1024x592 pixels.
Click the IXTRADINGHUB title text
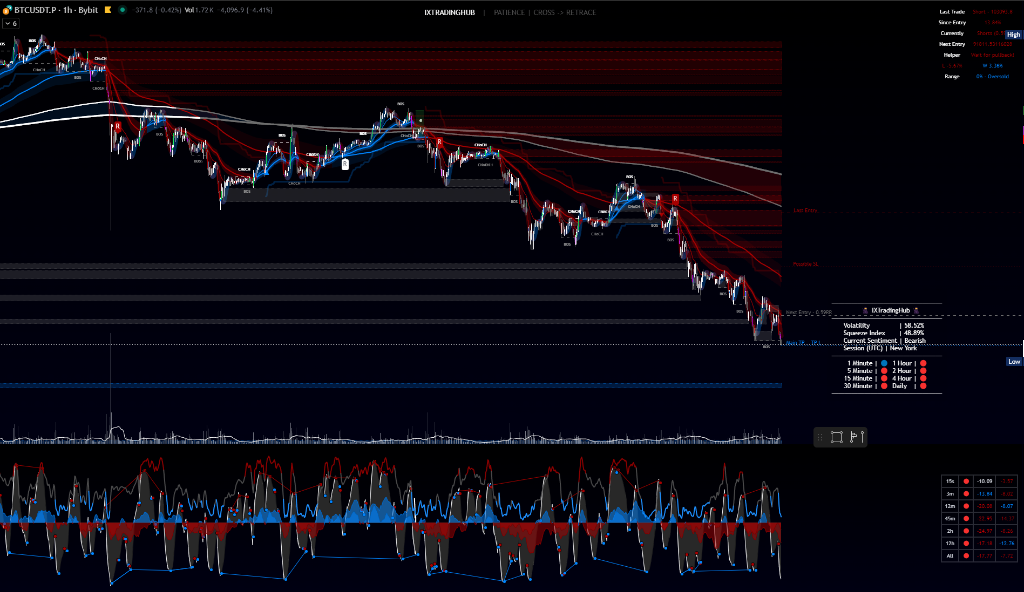449,12
